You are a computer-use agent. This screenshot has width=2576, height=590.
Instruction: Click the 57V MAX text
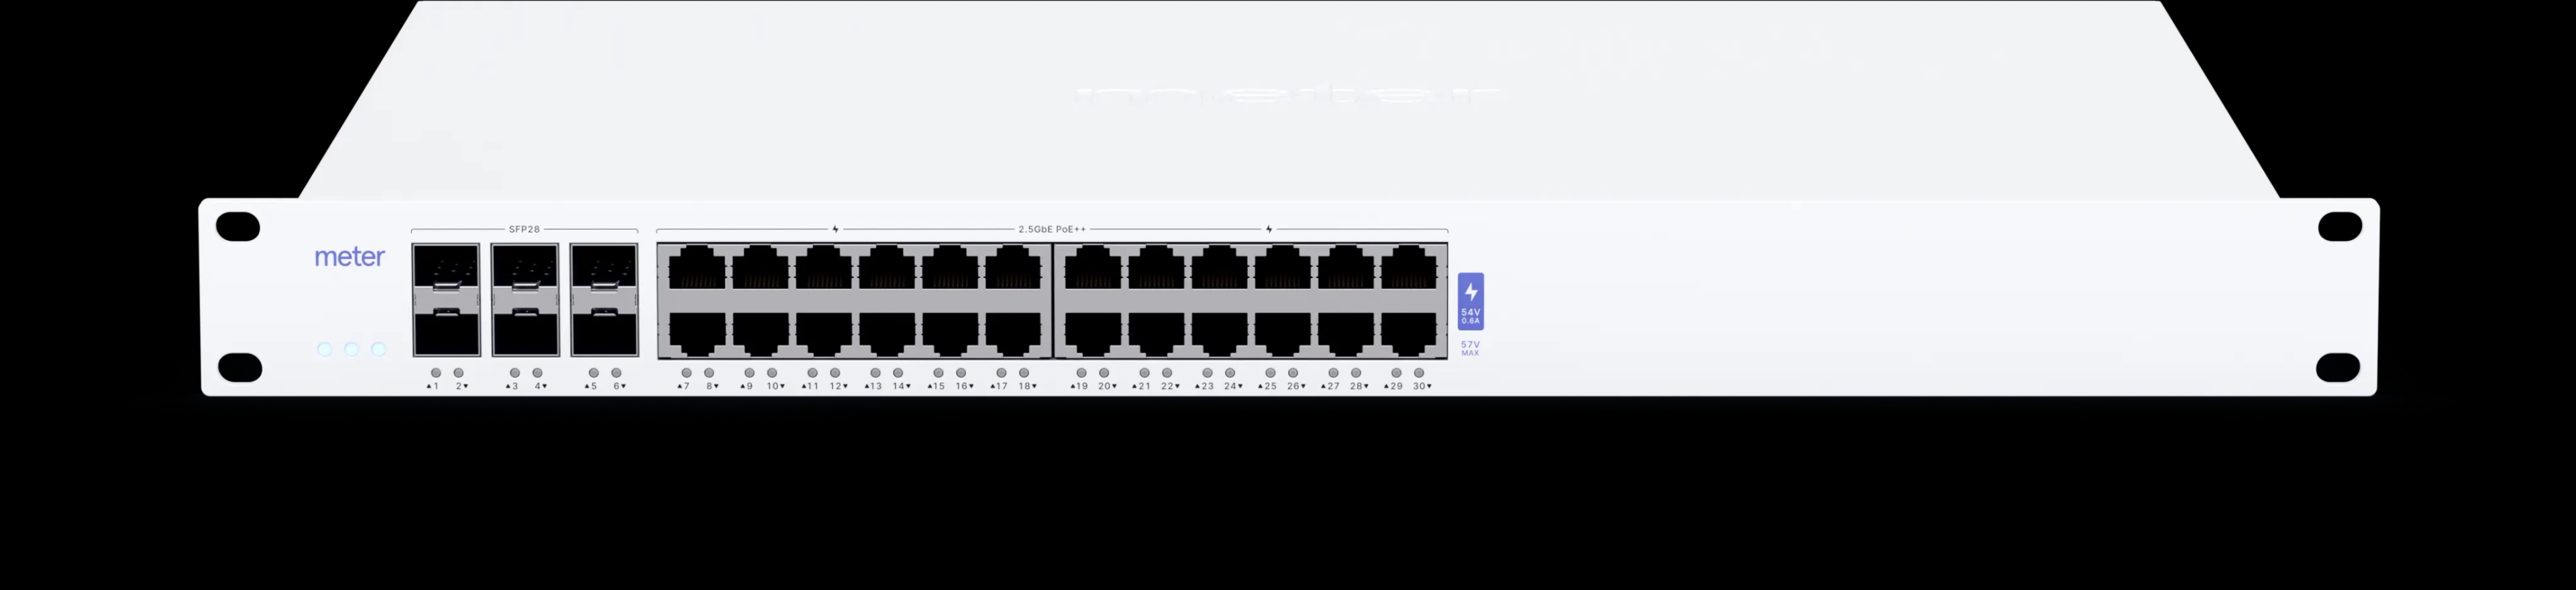tap(1470, 348)
